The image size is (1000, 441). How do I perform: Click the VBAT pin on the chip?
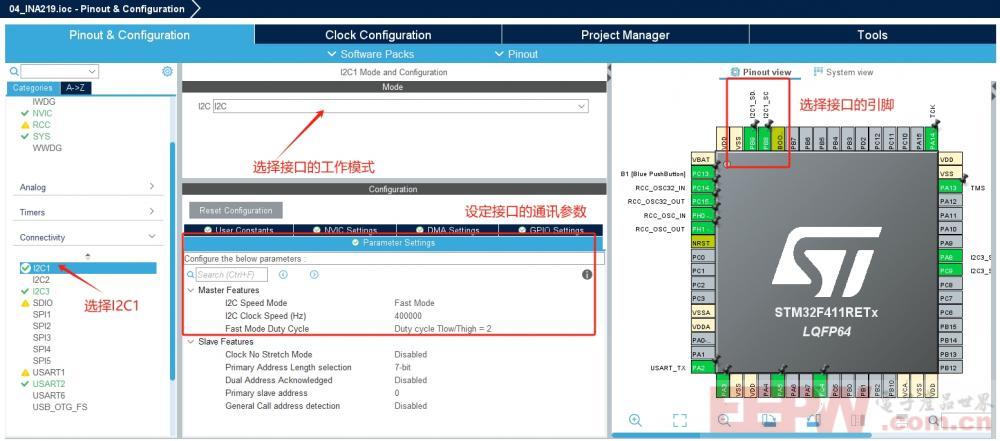[702, 160]
